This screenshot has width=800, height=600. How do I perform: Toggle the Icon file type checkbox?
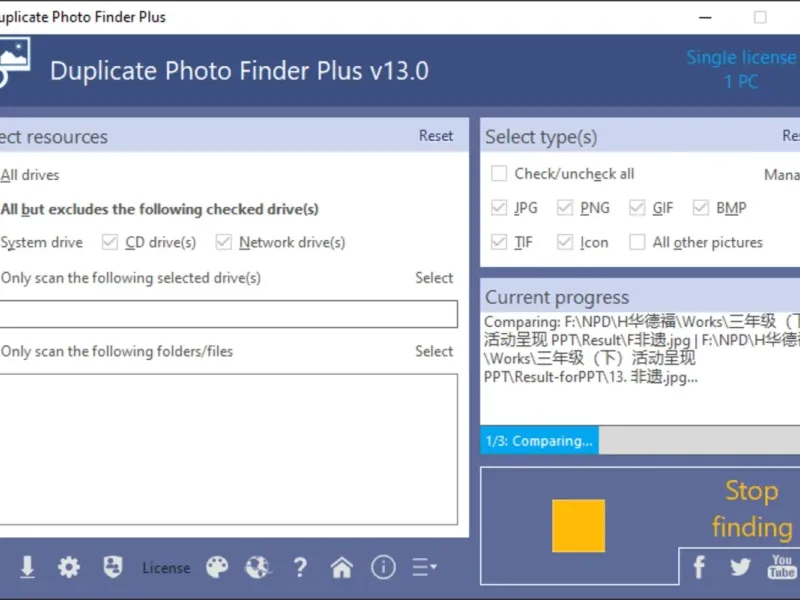pyautogui.click(x=565, y=242)
